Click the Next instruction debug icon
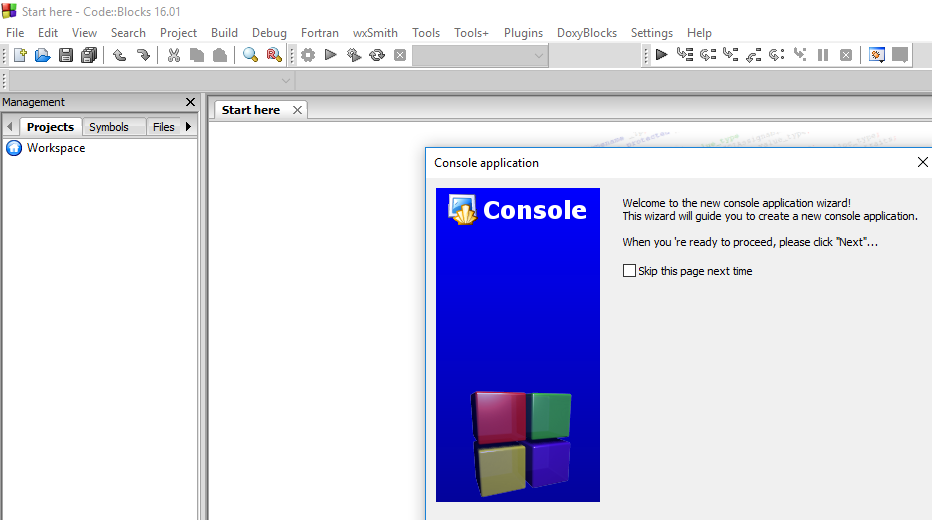This screenshot has height=520, width=932. coord(777,55)
